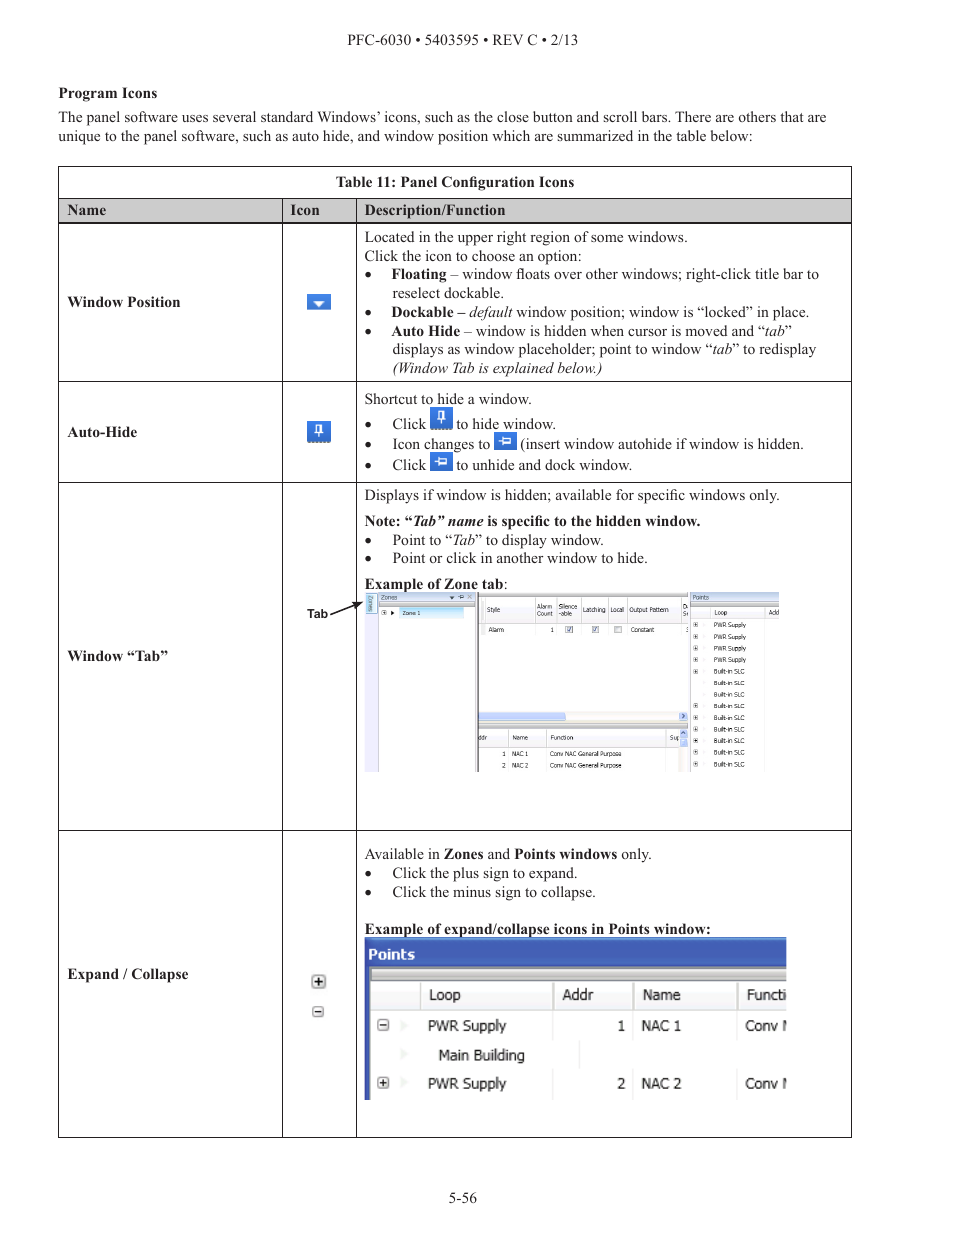Click the vertical pushpin icon beside 'to hide window'
The height and width of the screenshot is (1235, 954).
(441, 419)
